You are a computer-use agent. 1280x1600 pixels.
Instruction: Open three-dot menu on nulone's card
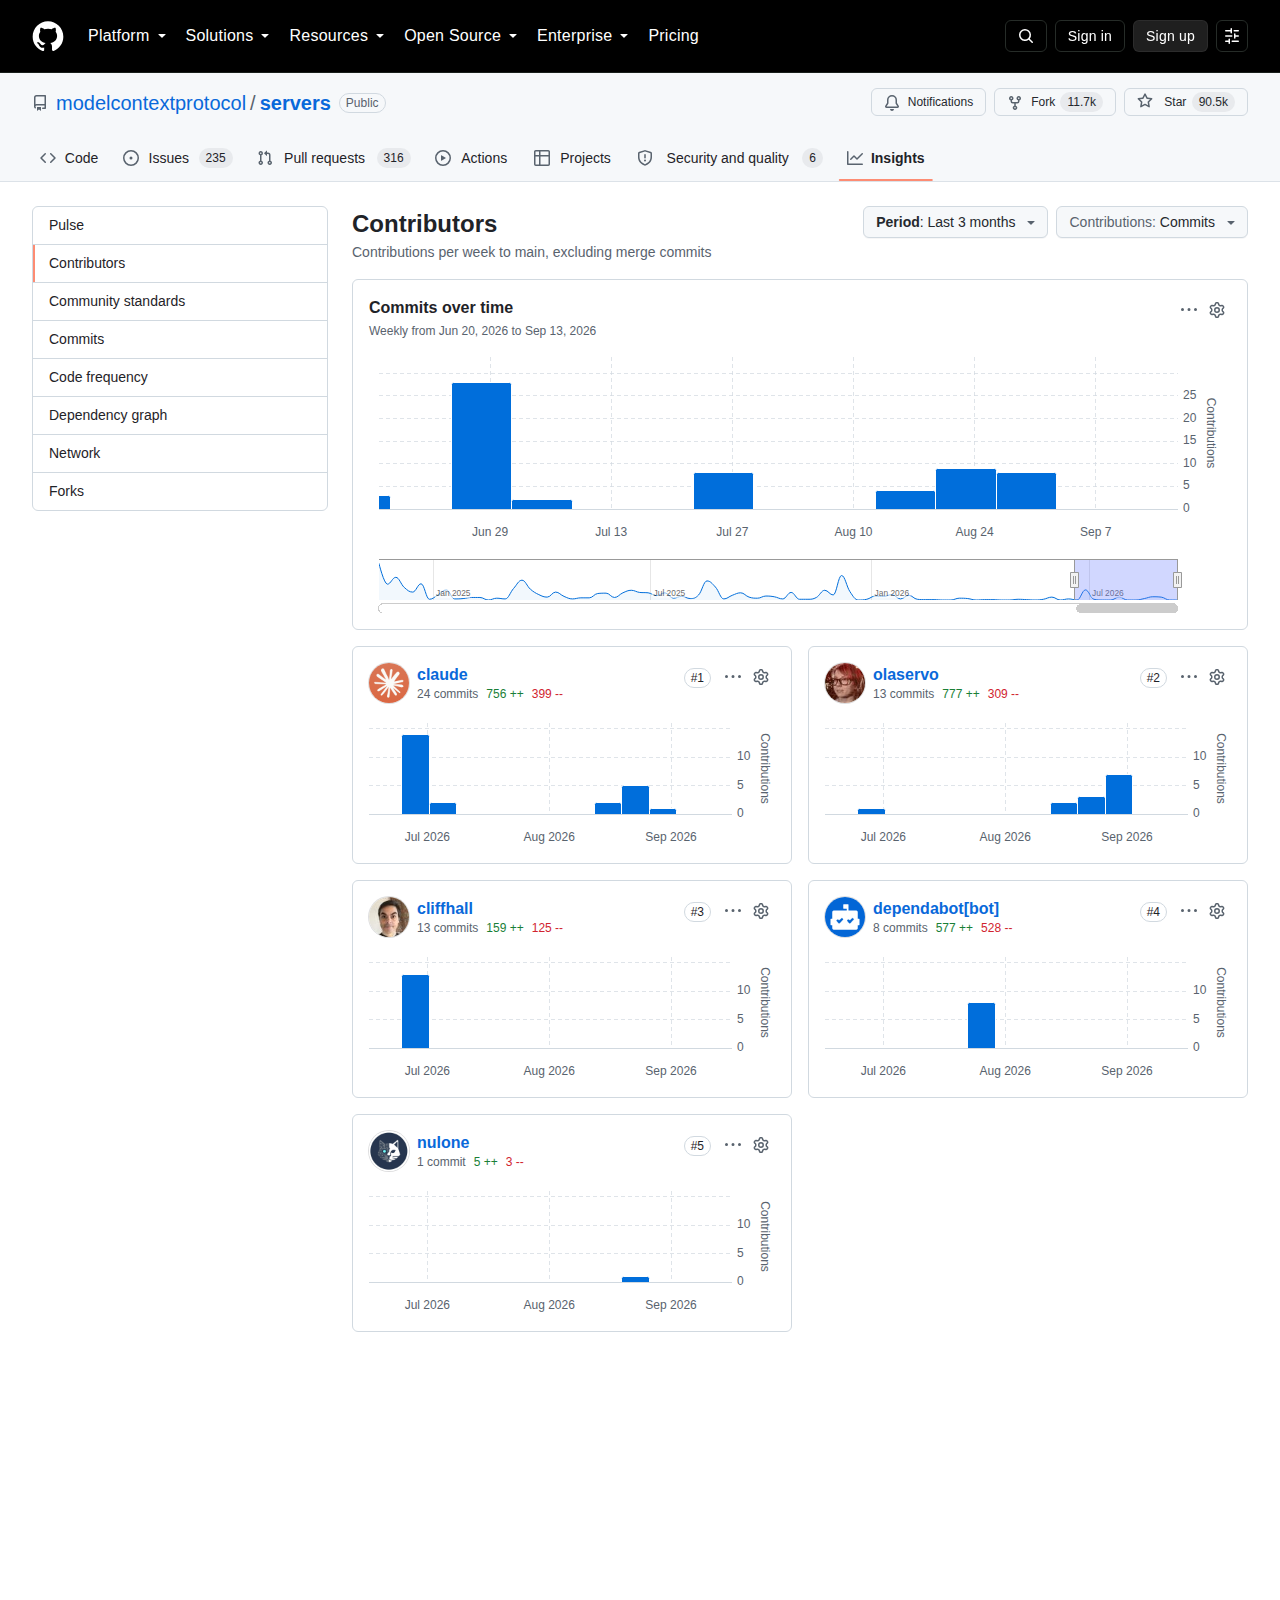coord(733,1145)
